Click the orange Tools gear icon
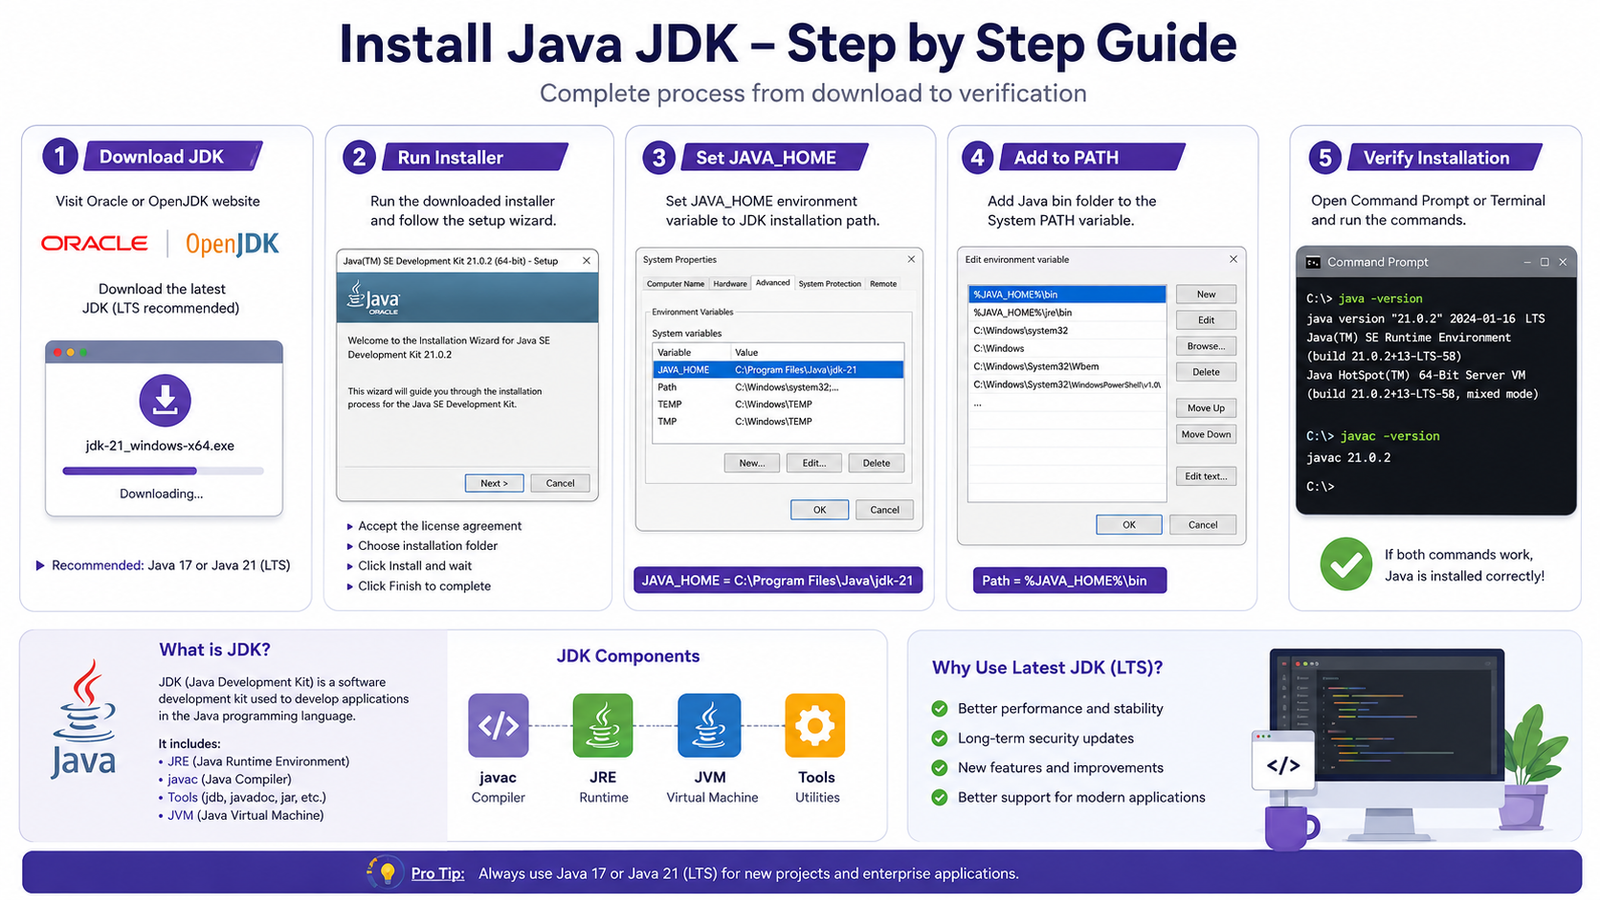 [815, 725]
